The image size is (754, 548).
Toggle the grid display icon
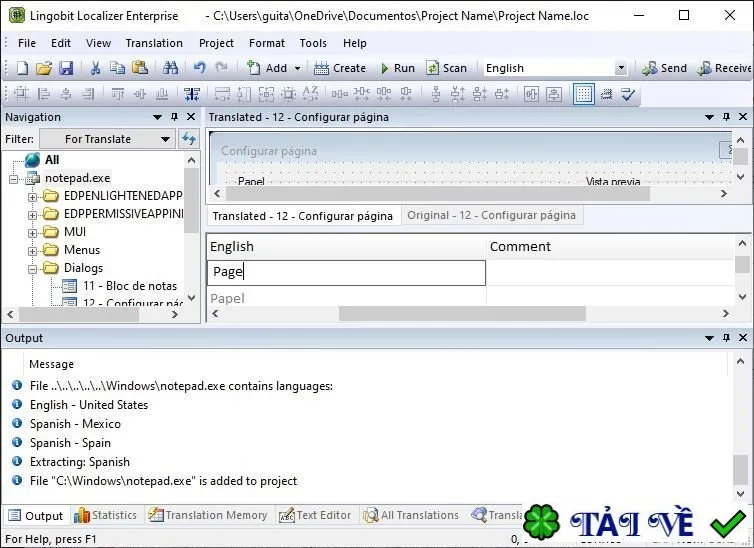584,94
